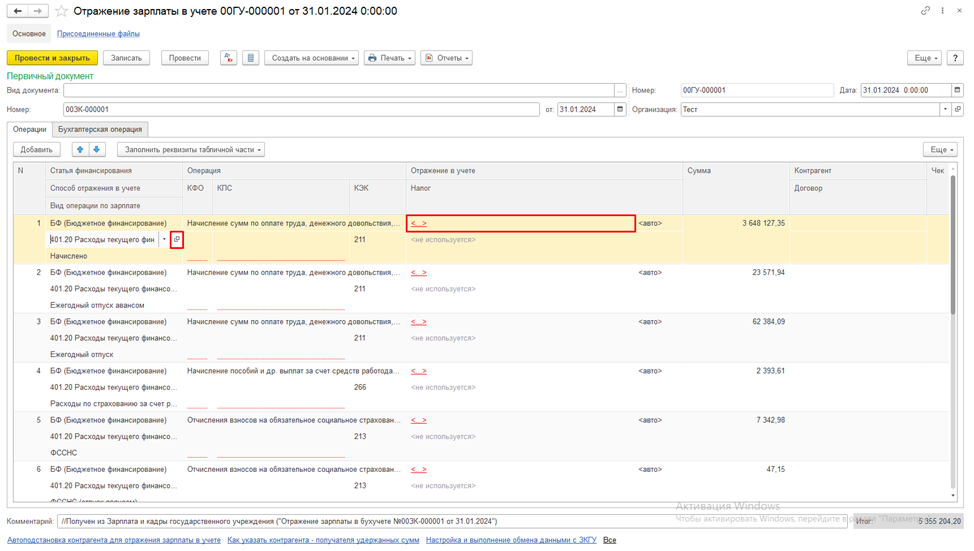
Task: Expand Создать на основании dropdown
Action: click(312, 58)
